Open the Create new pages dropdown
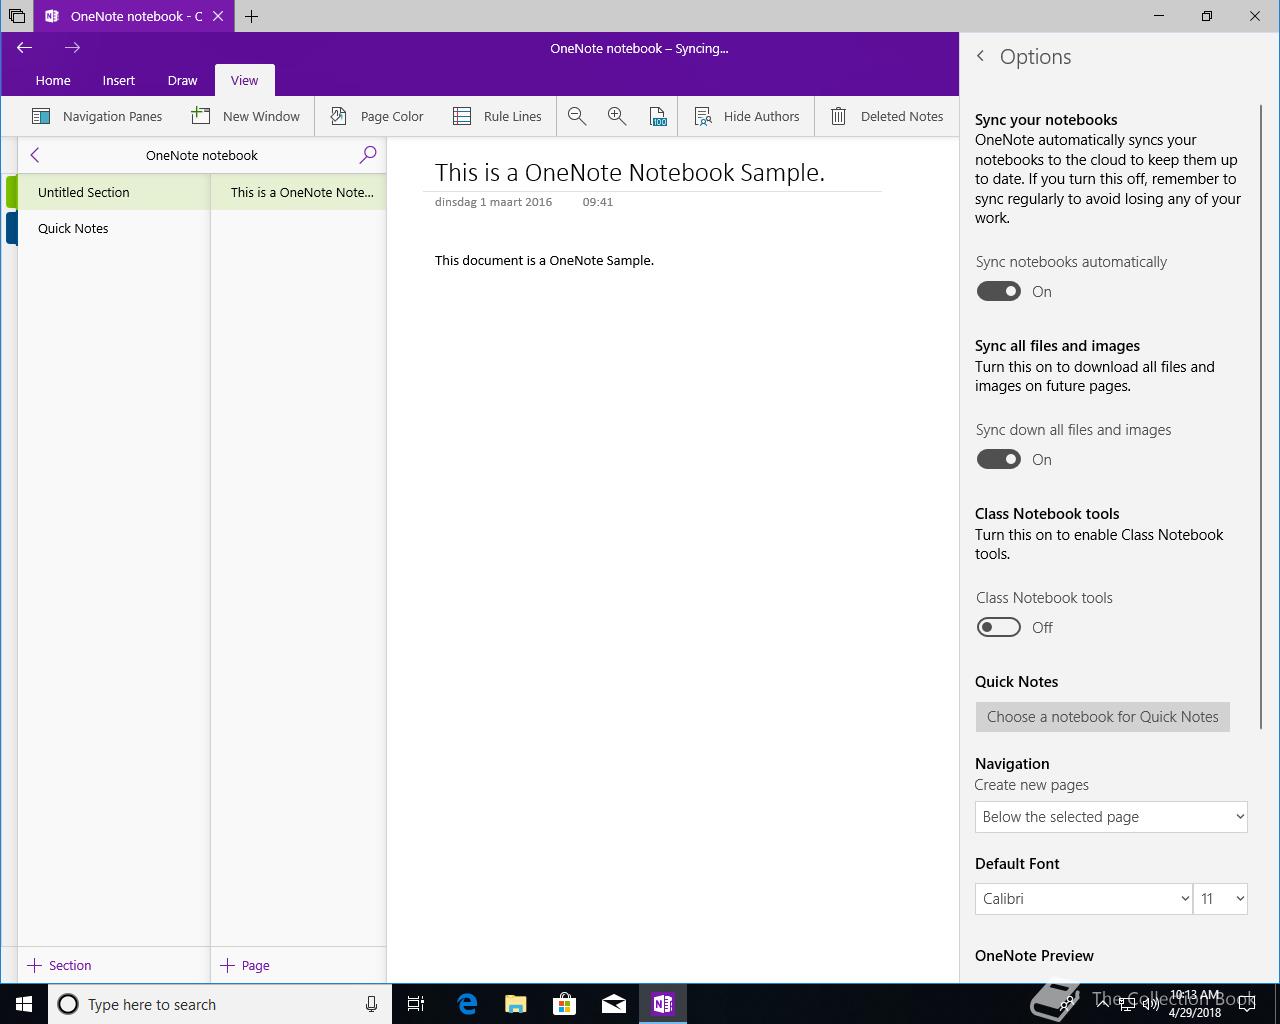Image resolution: width=1280 pixels, height=1024 pixels. coord(1111,817)
